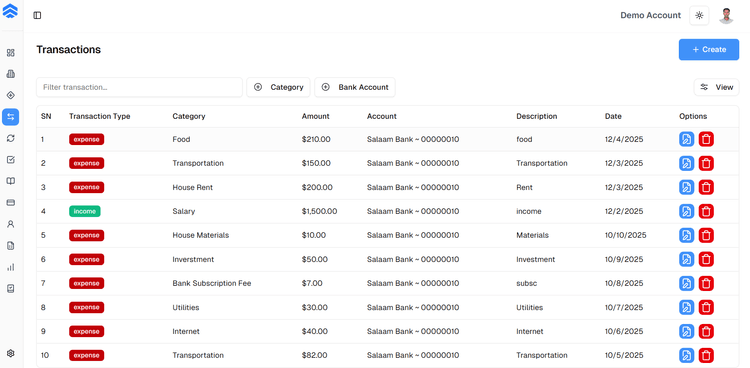Edit the $82.00 Transportation transaction
Viewport: 750px width, 368px height.
(x=687, y=356)
